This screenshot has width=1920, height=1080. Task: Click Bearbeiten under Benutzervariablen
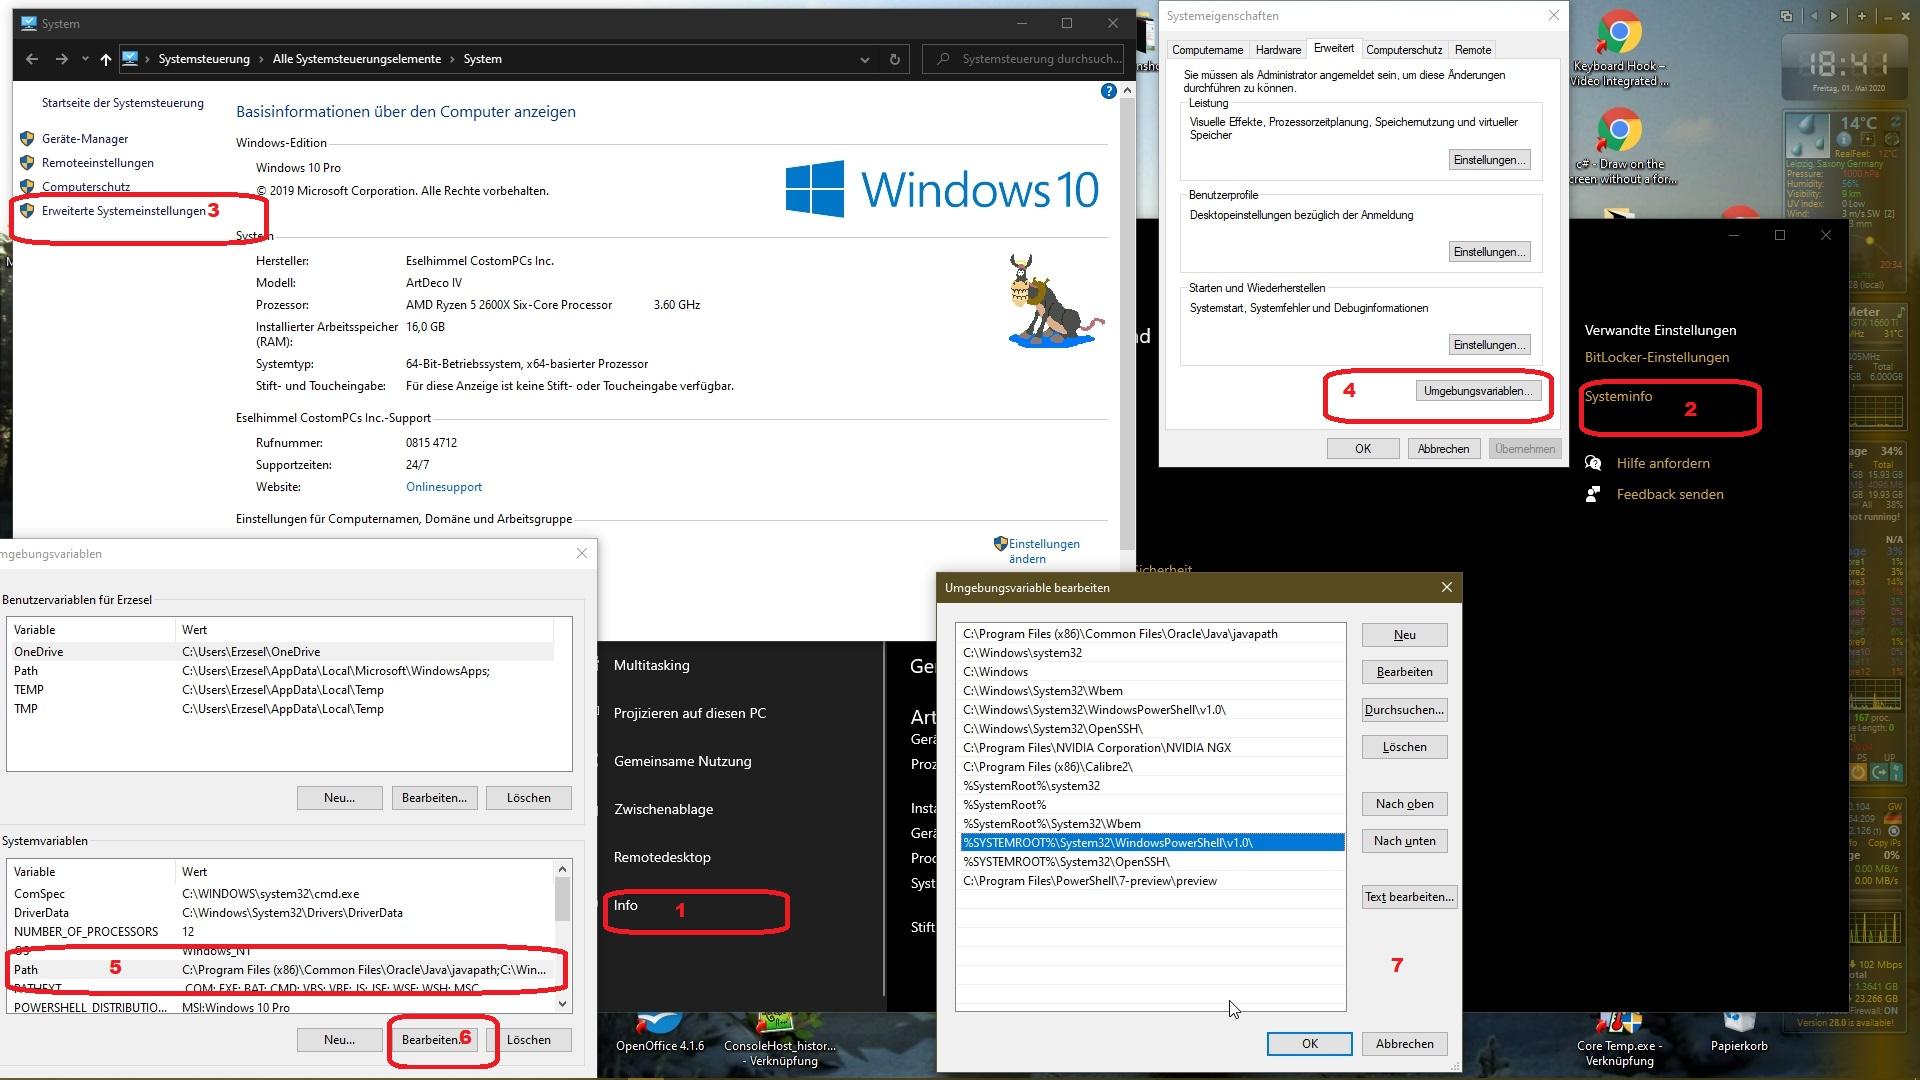(x=434, y=798)
